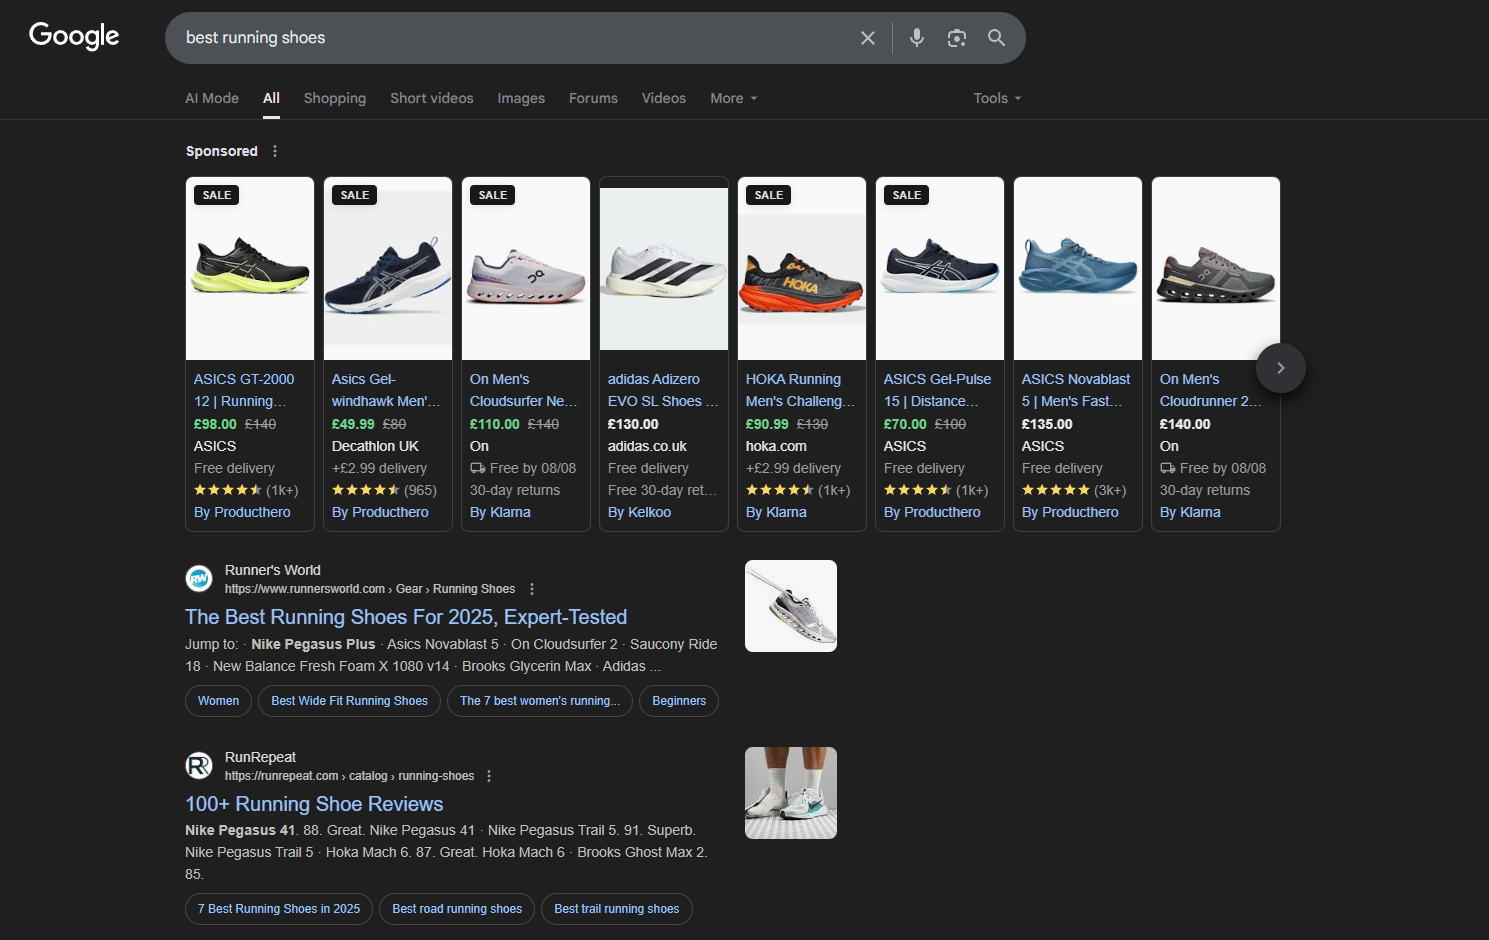Image resolution: width=1489 pixels, height=940 pixels.
Task: Click Asics Gel-windhawk Men's title link
Action: point(386,390)
